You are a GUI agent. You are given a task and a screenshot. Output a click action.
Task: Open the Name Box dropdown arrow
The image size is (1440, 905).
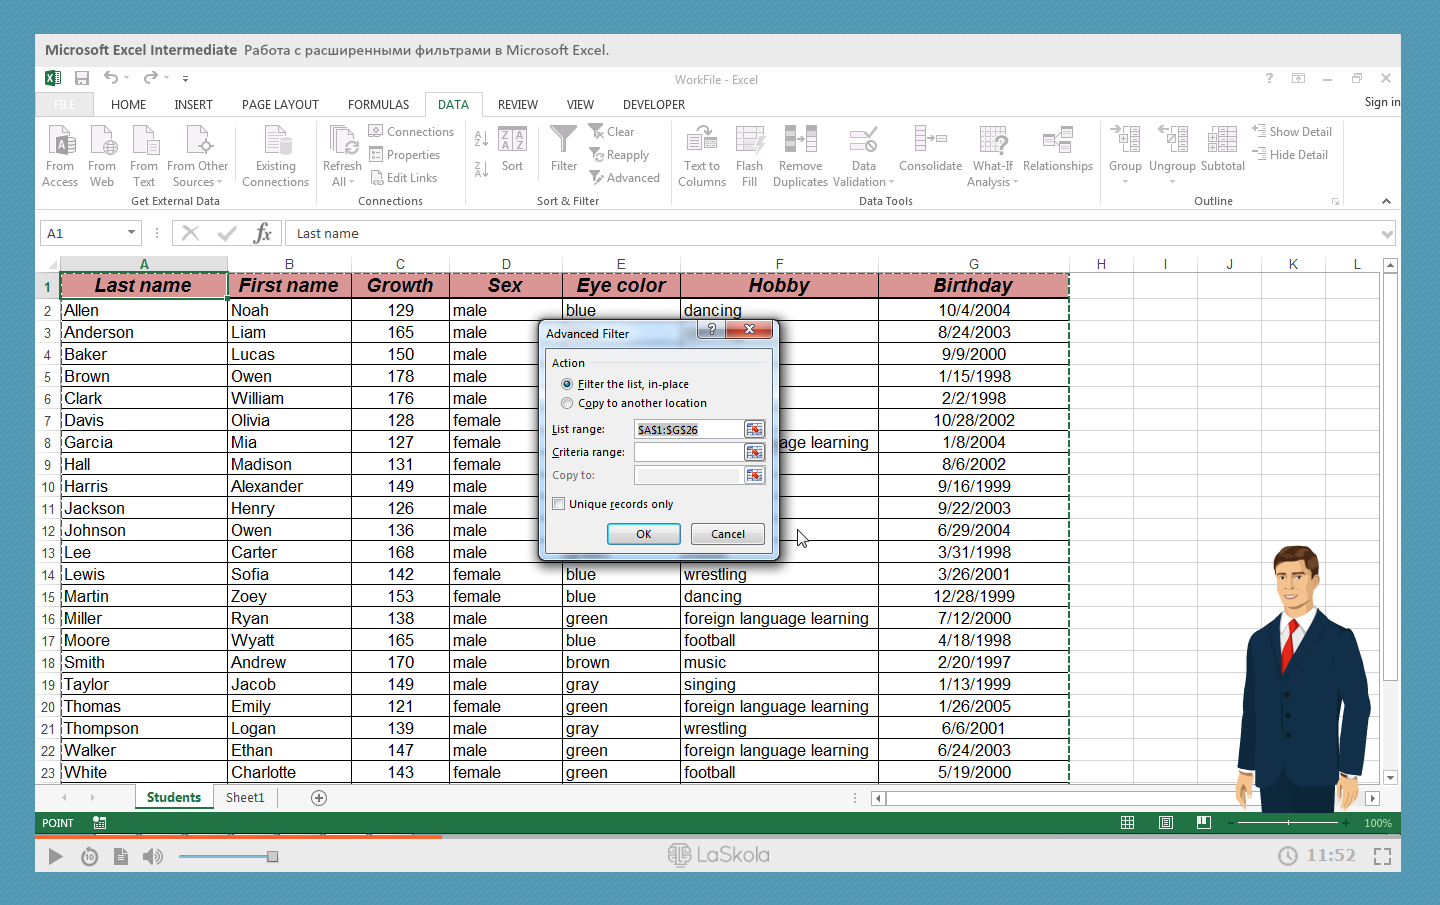(131, 233)
